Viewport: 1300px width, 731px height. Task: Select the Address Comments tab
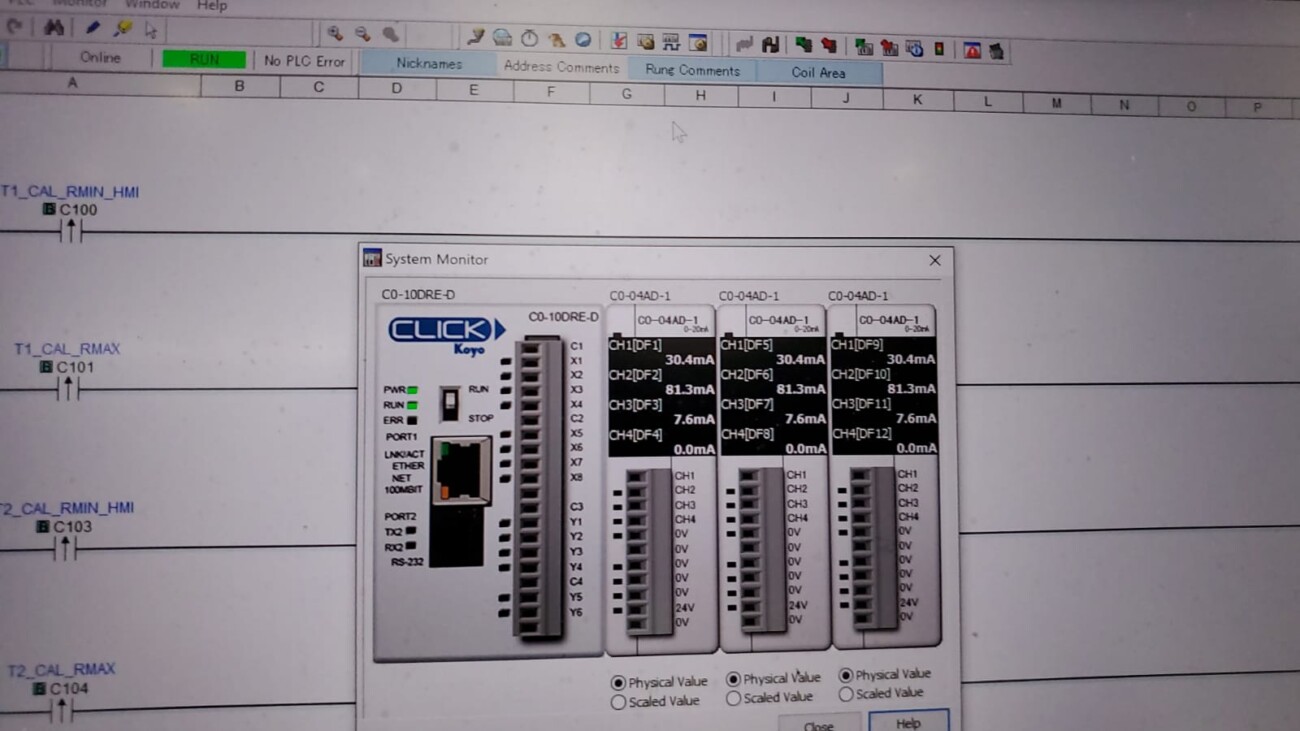tap(561, 67)
